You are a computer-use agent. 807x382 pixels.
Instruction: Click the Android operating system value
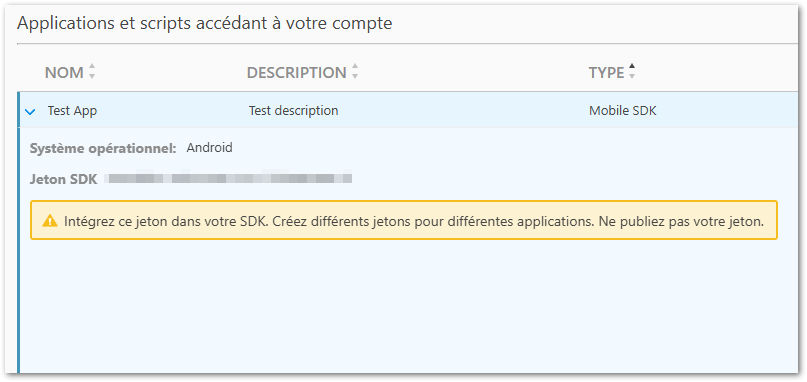[209, 148]
